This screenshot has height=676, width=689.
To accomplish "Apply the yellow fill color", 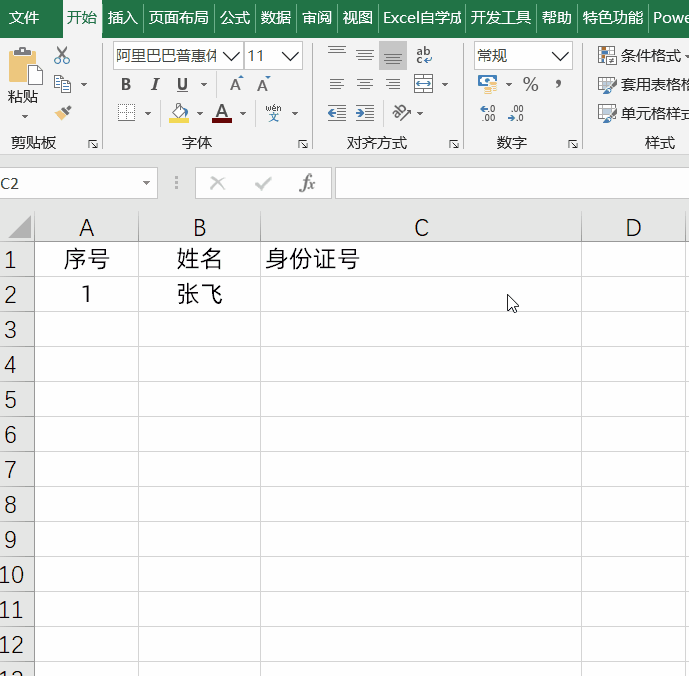I will click(179, 113).
